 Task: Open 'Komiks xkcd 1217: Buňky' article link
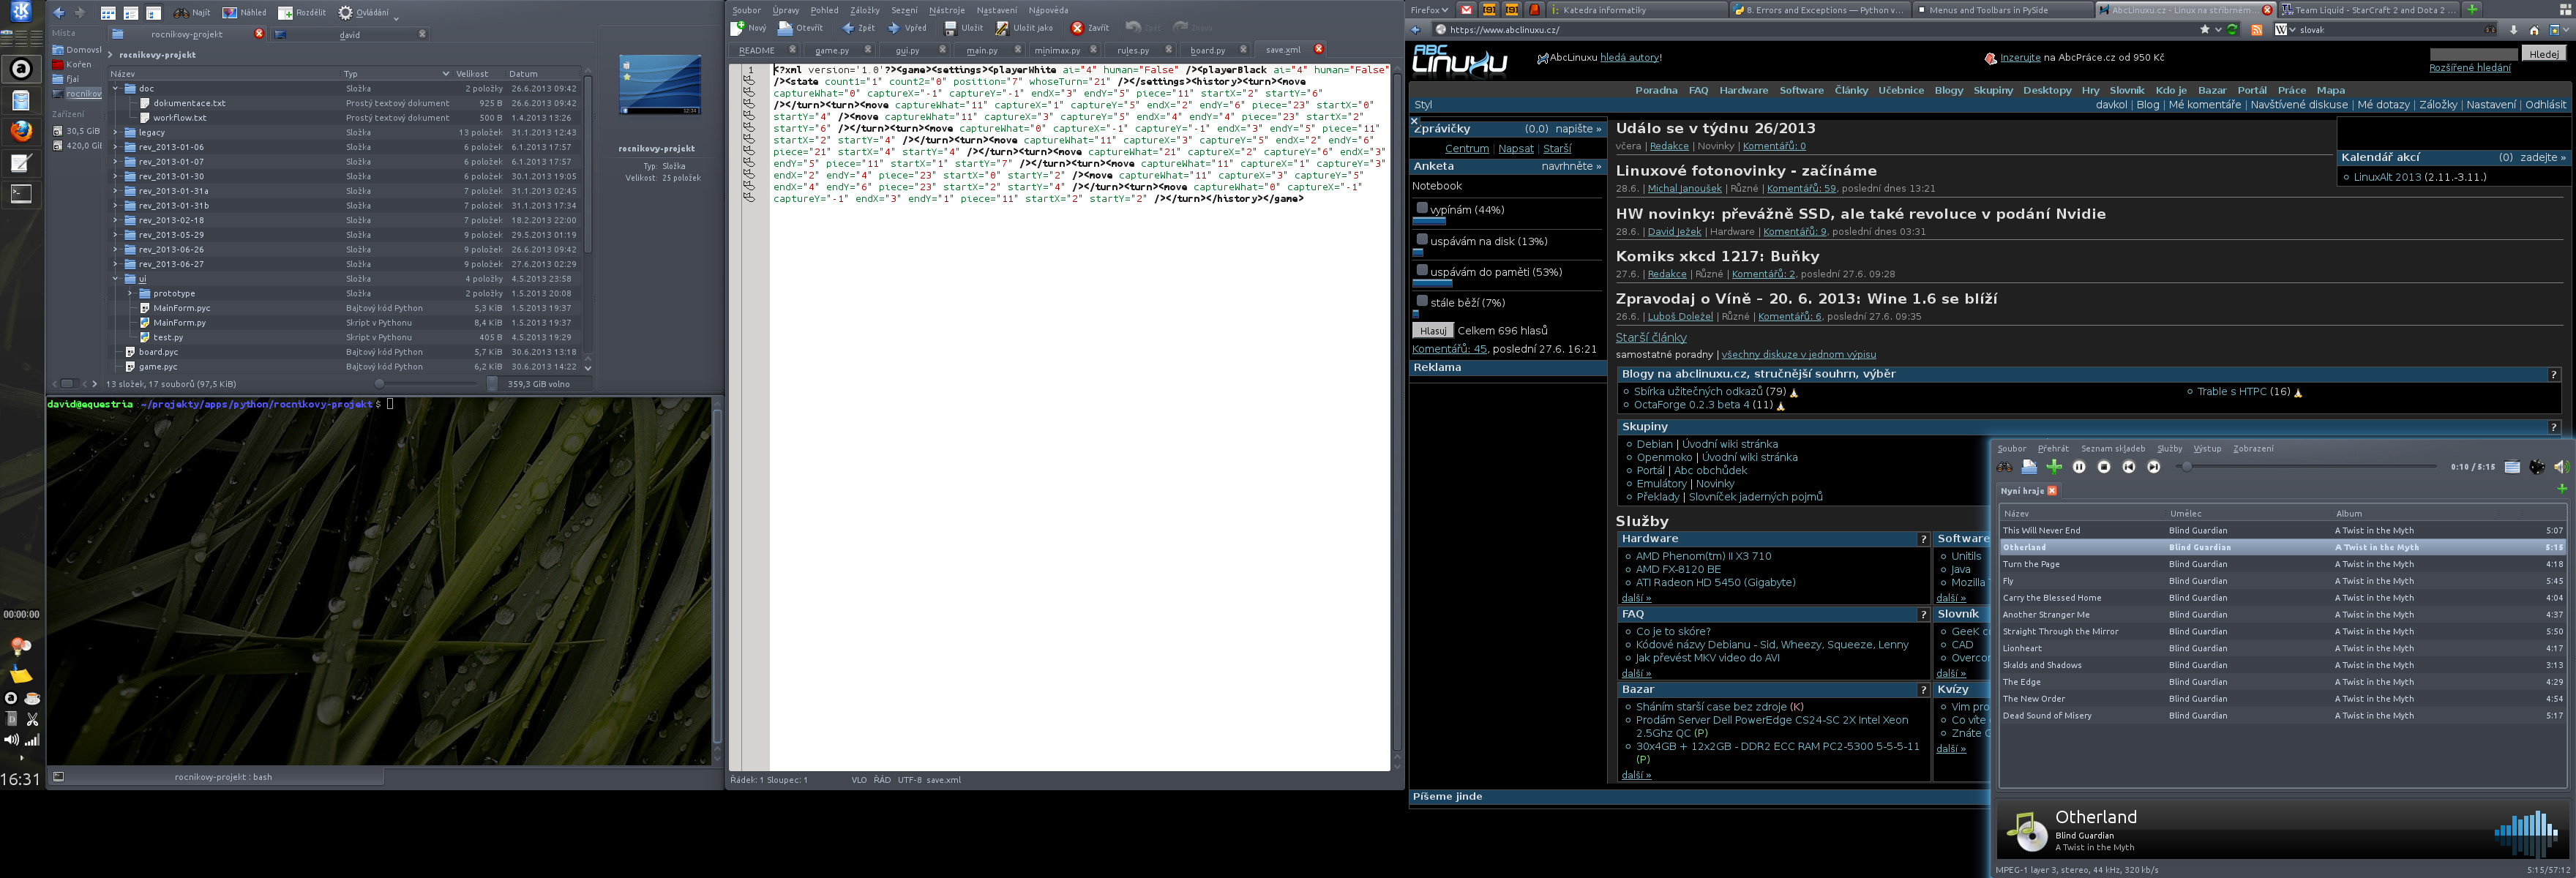tap(1717, 256)
